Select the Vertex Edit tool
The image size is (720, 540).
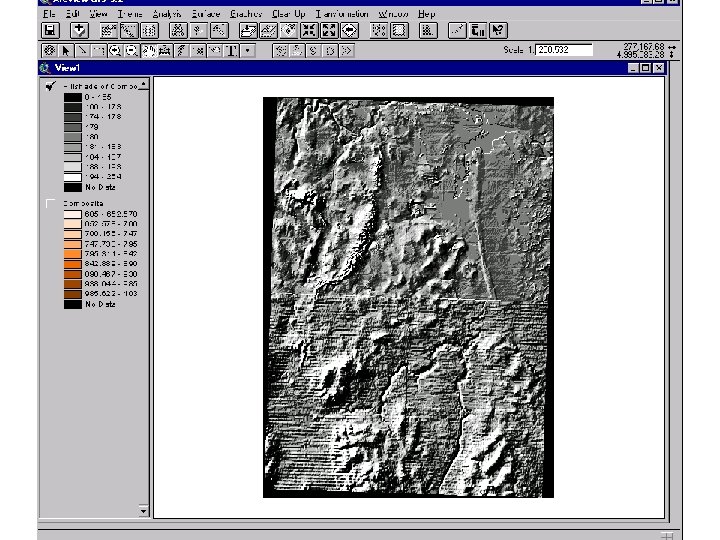82,51
